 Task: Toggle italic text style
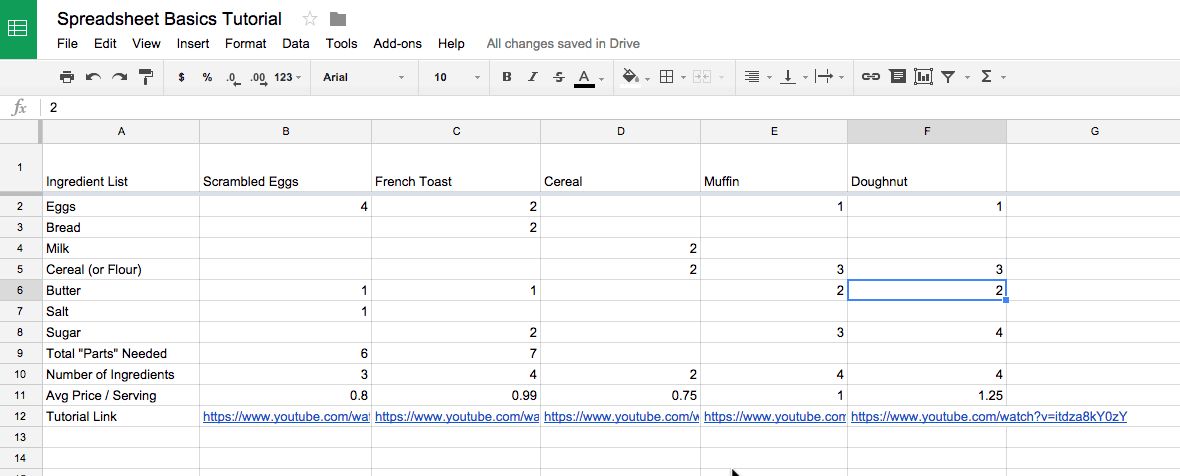[x=533, y=77]
